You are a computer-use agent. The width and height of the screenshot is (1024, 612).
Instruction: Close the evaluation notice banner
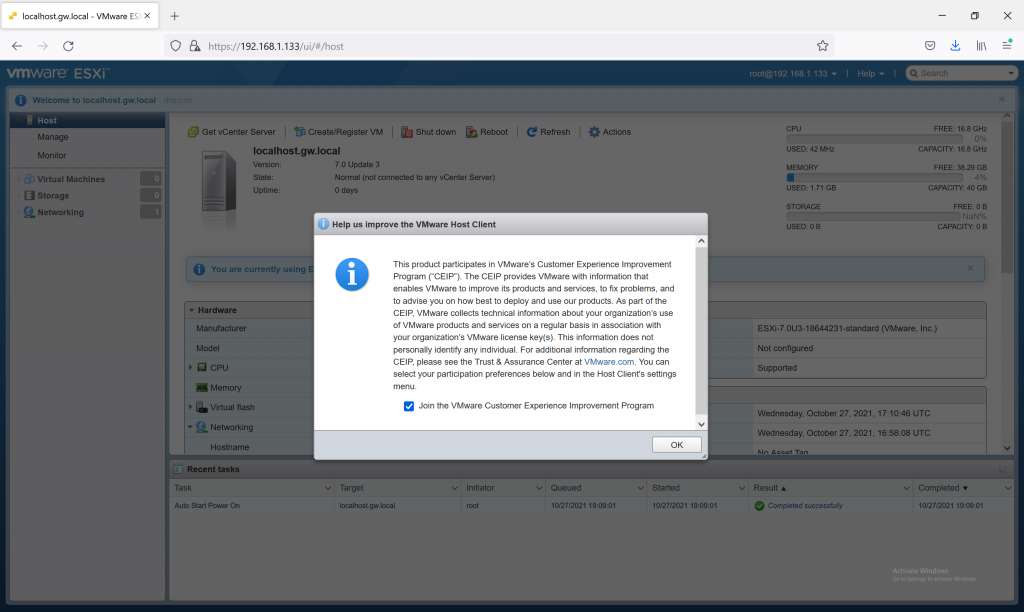pyautogui.click(x=970, y=268)
